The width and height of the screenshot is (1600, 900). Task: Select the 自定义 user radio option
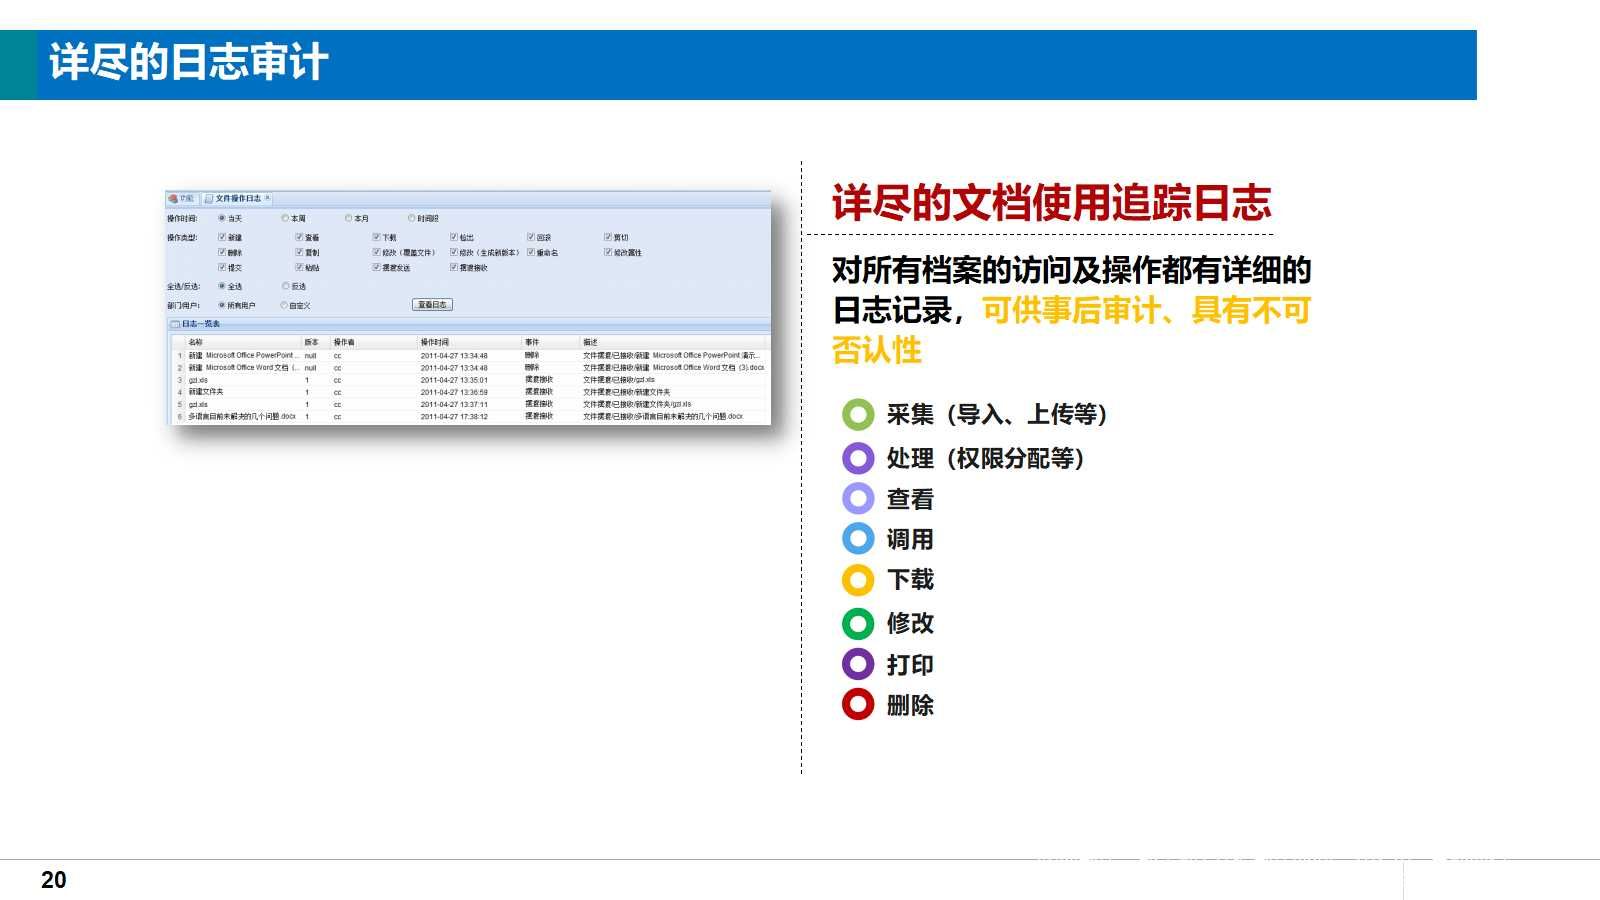285,305
